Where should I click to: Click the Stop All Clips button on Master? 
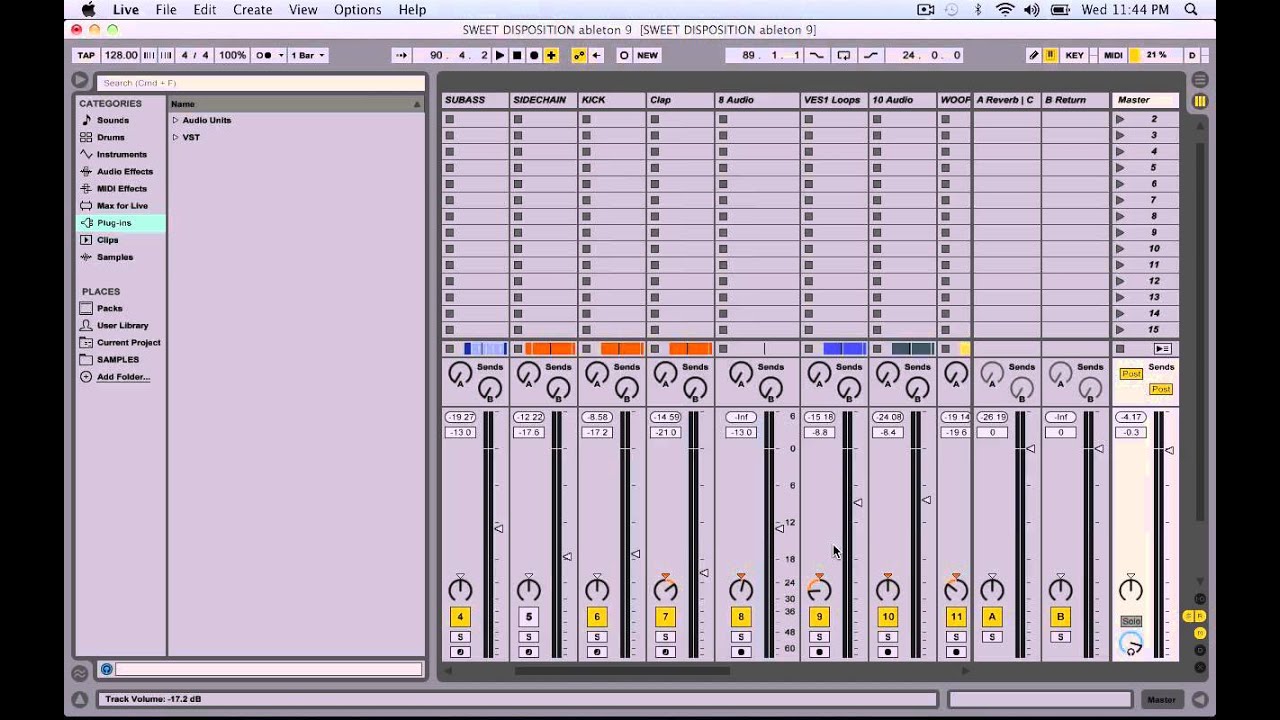point(1119,349)
